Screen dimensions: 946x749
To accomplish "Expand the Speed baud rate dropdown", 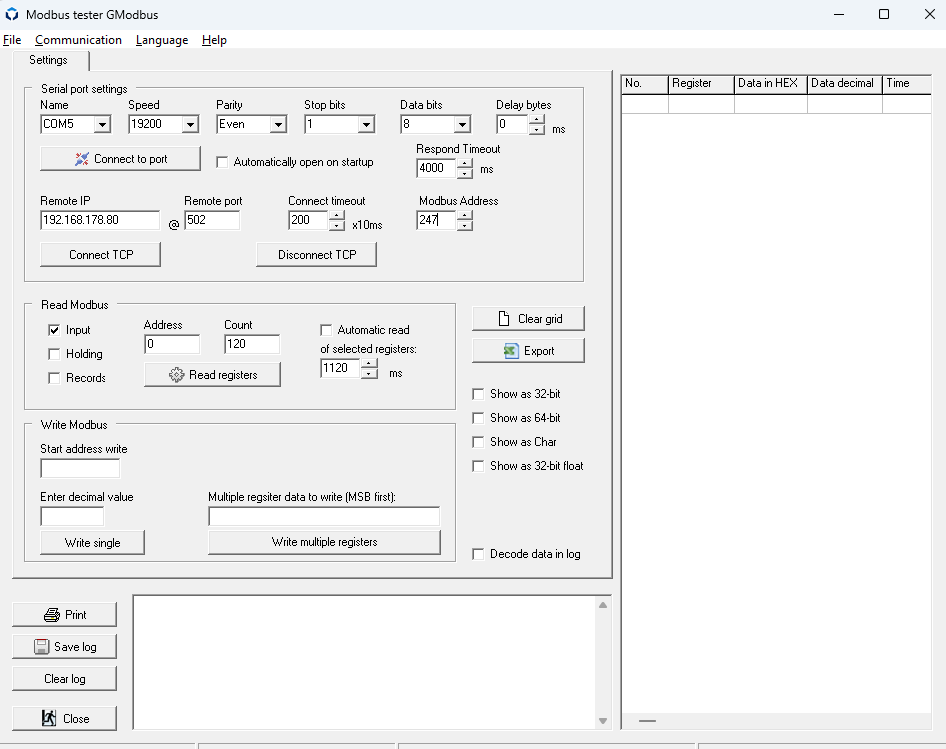I will click(190, 125).
